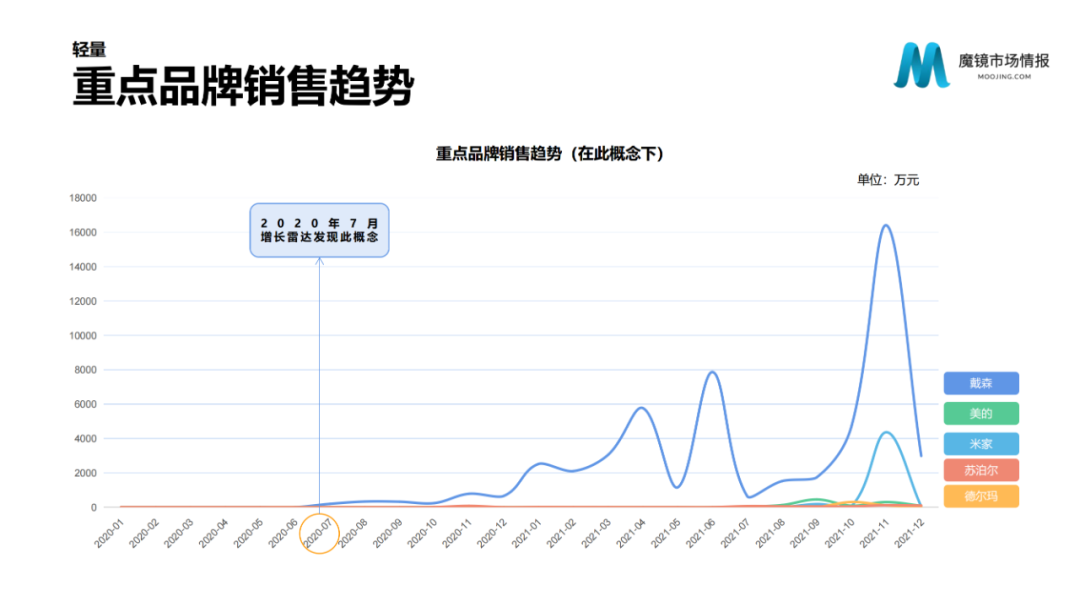The width and height of the screenshot is (1080, 607).
Task: Click the 8000 y-axis value
Action: pyautogui.click(x=85, y=370)
